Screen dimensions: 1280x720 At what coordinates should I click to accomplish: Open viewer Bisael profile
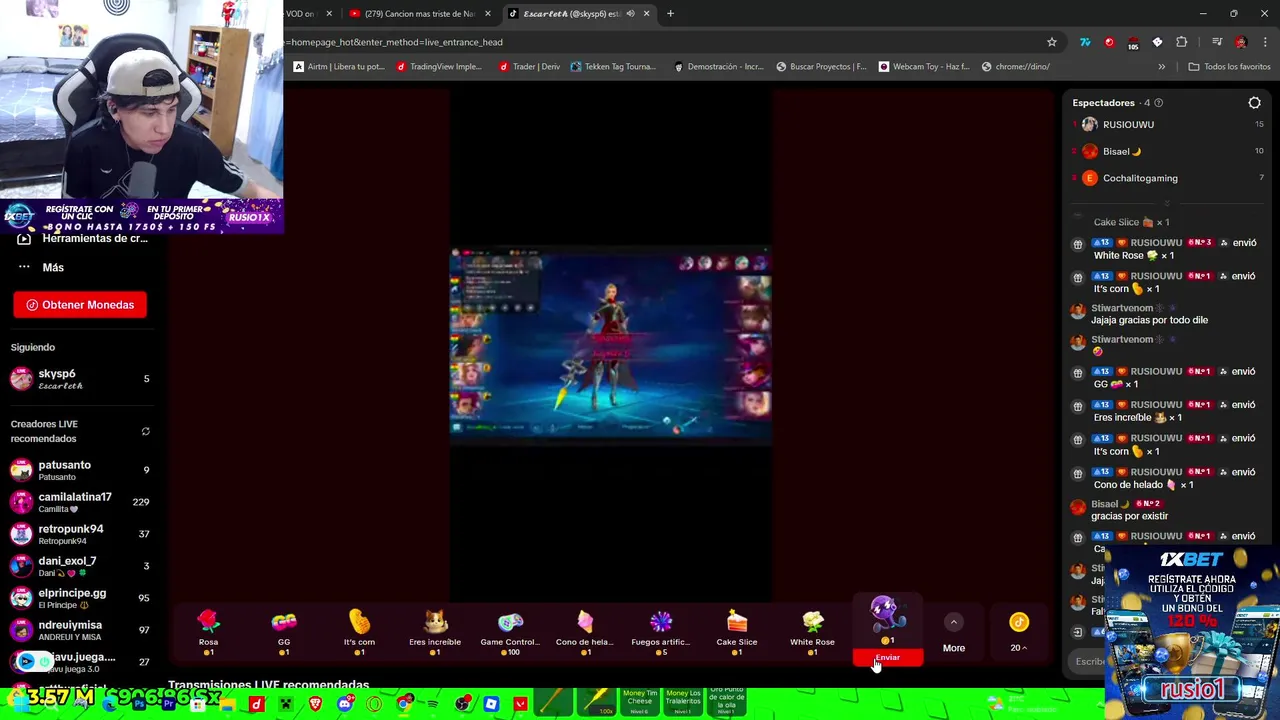click(1168, 151)
